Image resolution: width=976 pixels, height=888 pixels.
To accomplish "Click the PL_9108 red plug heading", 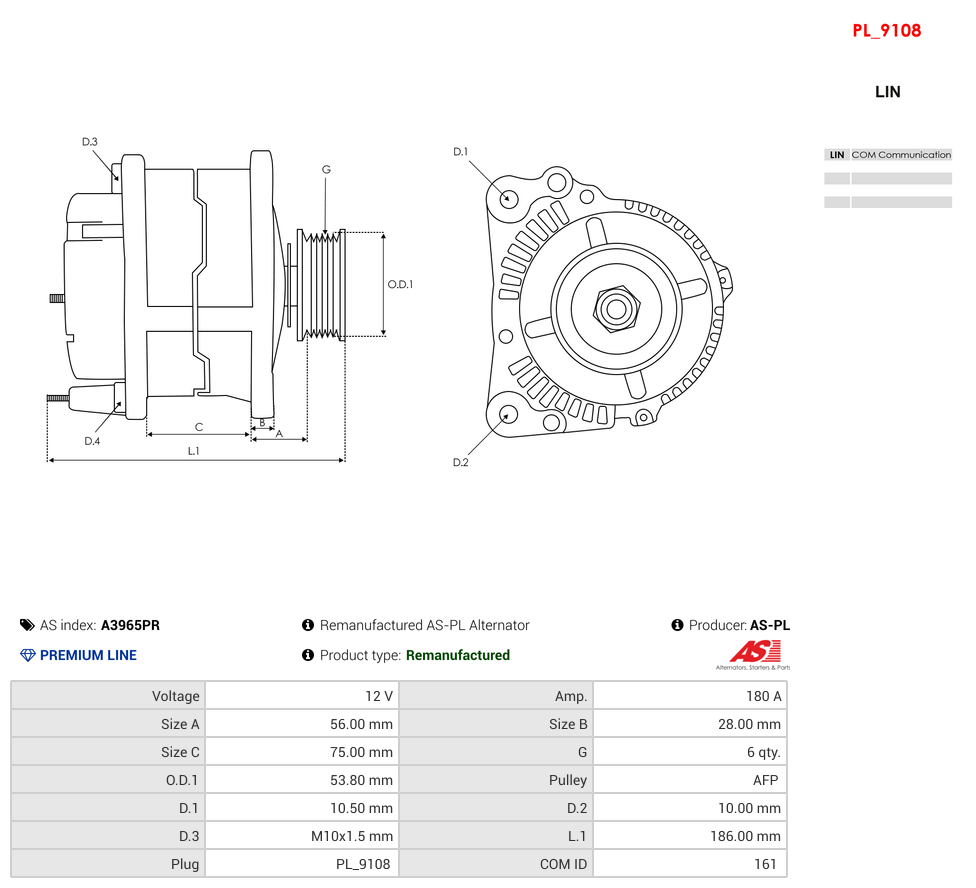I will pos(886,30).
